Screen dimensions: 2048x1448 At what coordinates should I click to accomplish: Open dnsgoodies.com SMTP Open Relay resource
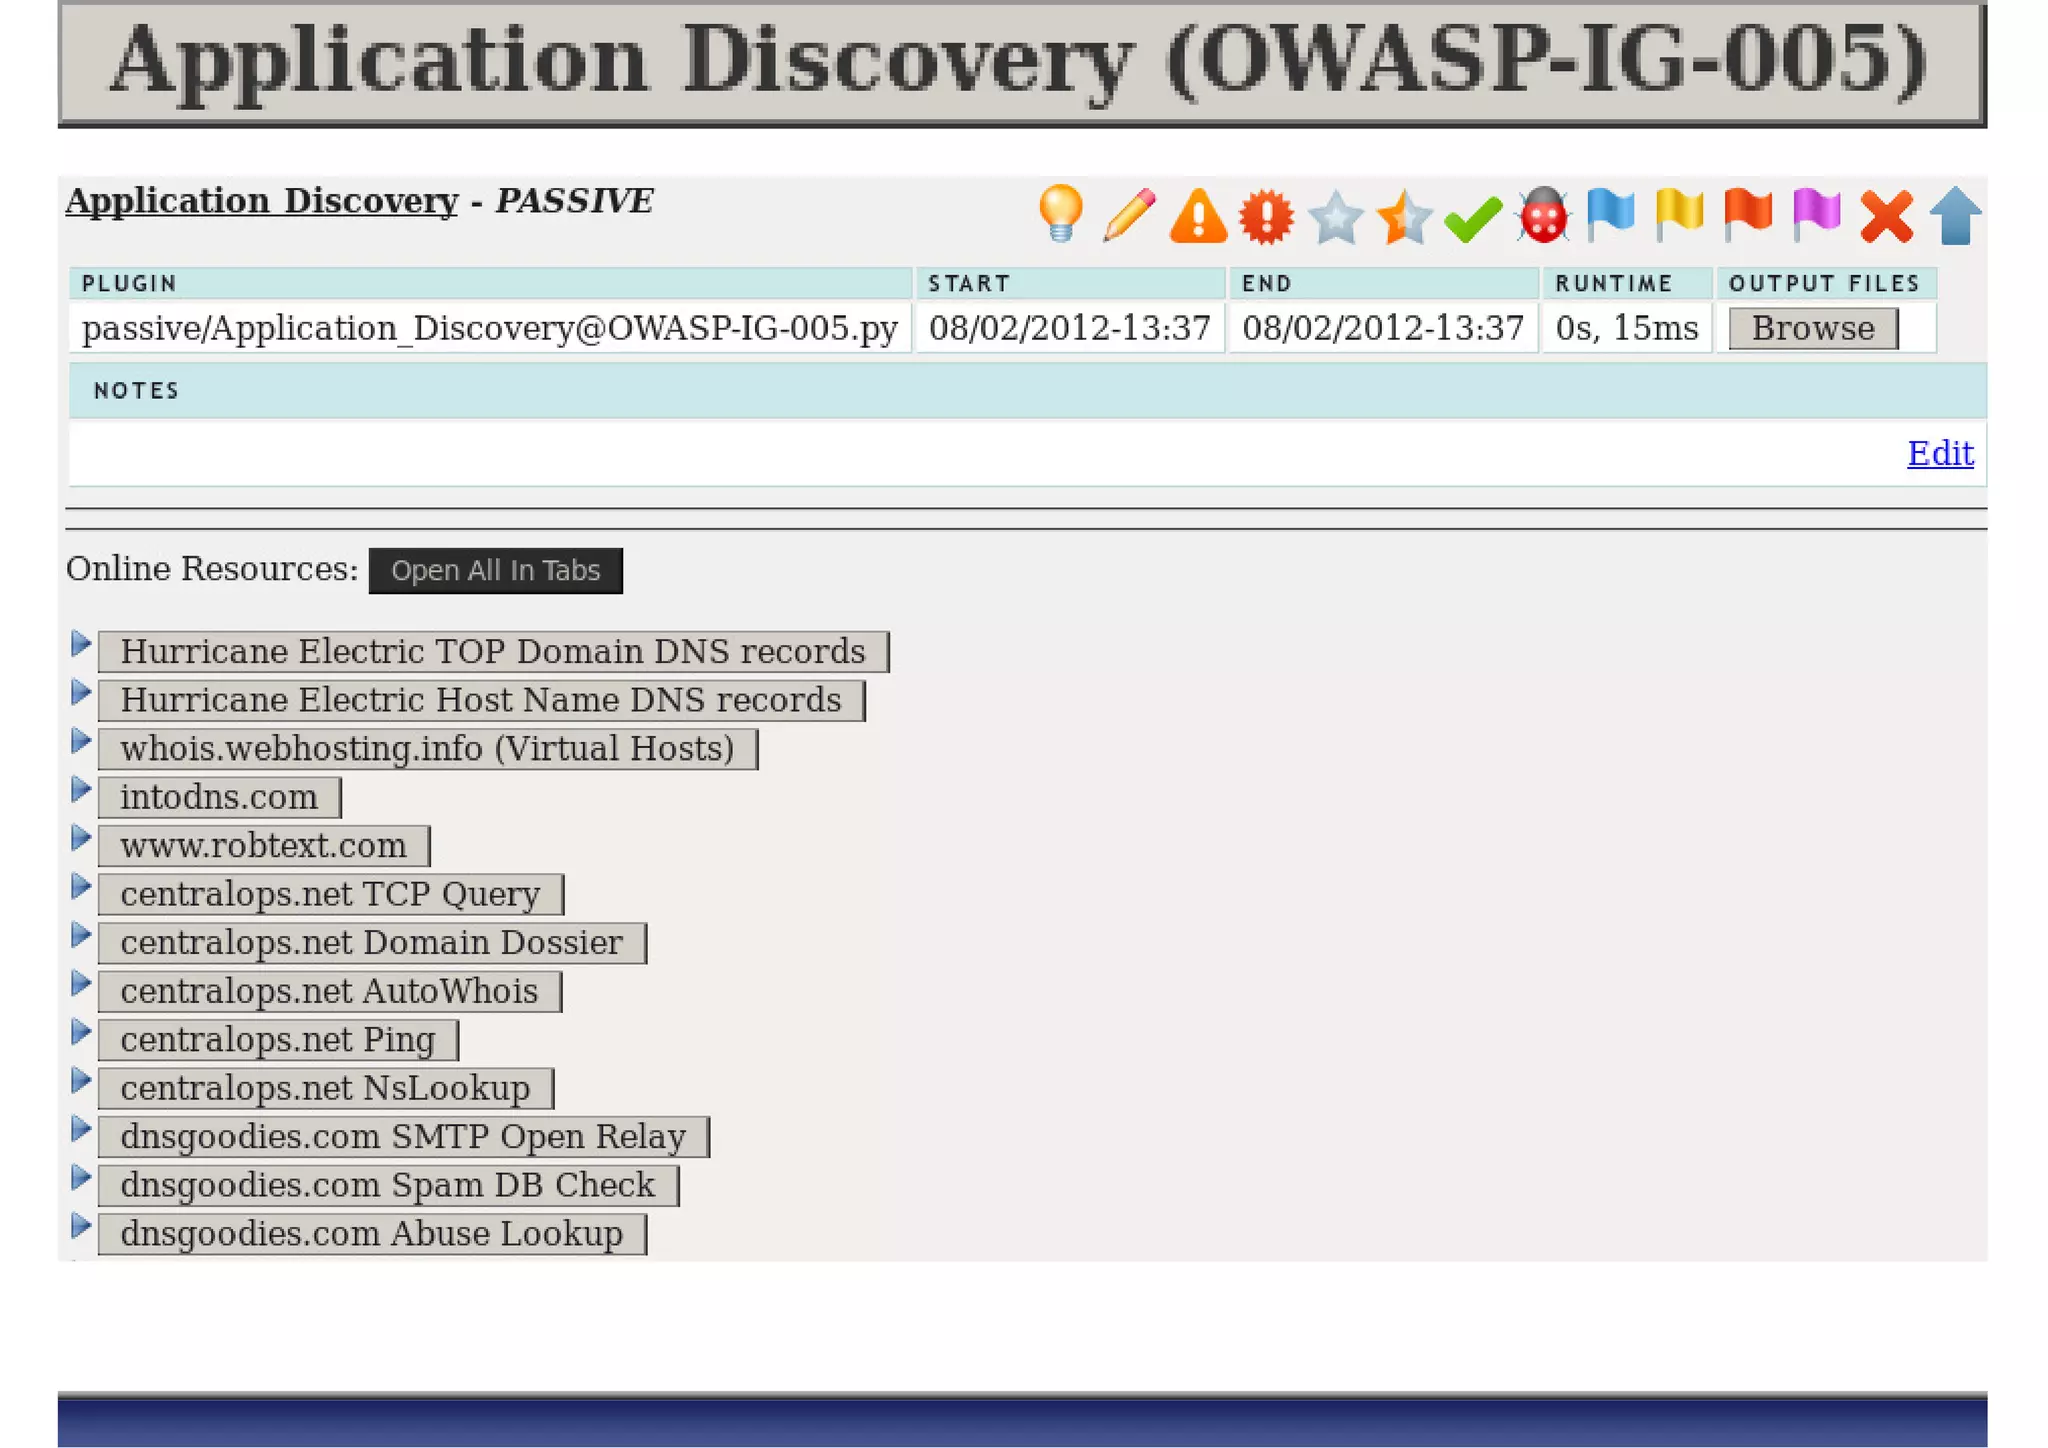pyautogui.click(x=403, y=1137)
